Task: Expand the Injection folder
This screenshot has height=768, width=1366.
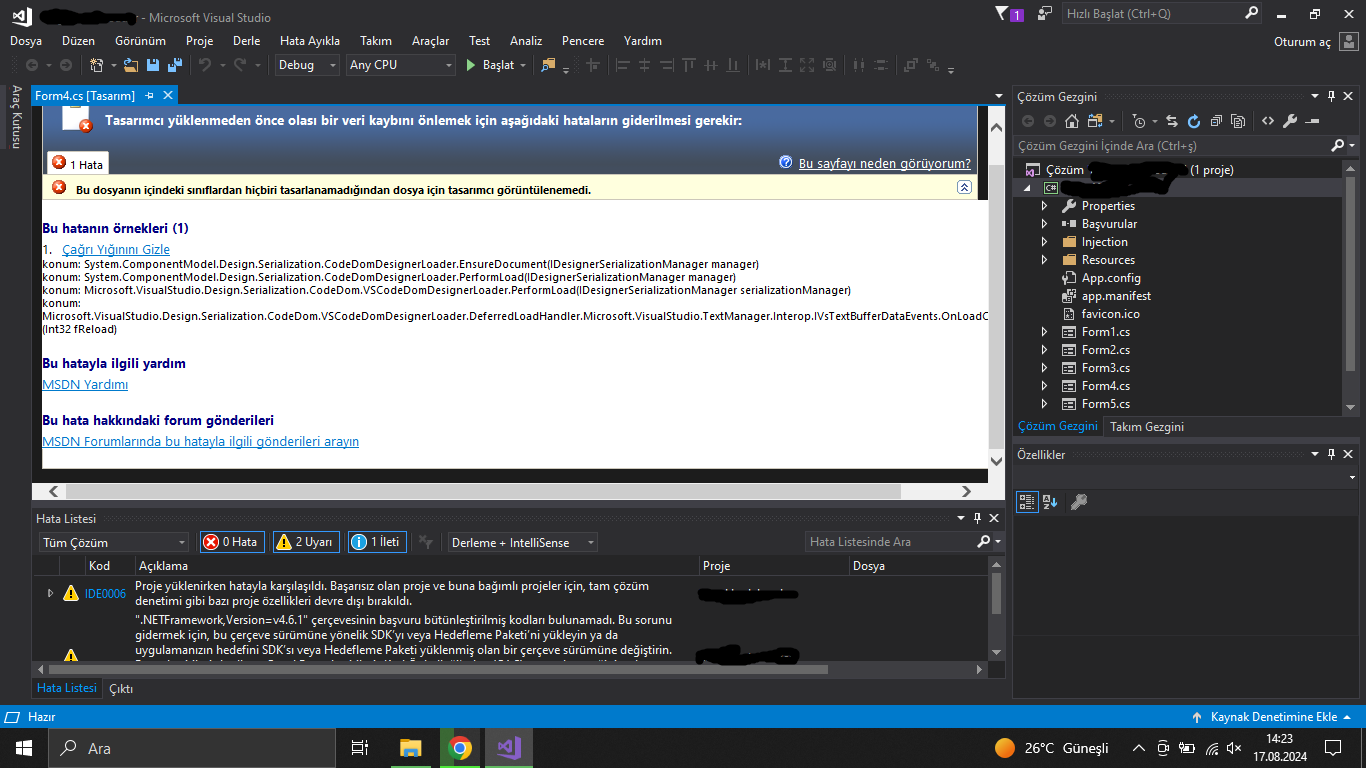Action: [x=1045, y=242]
